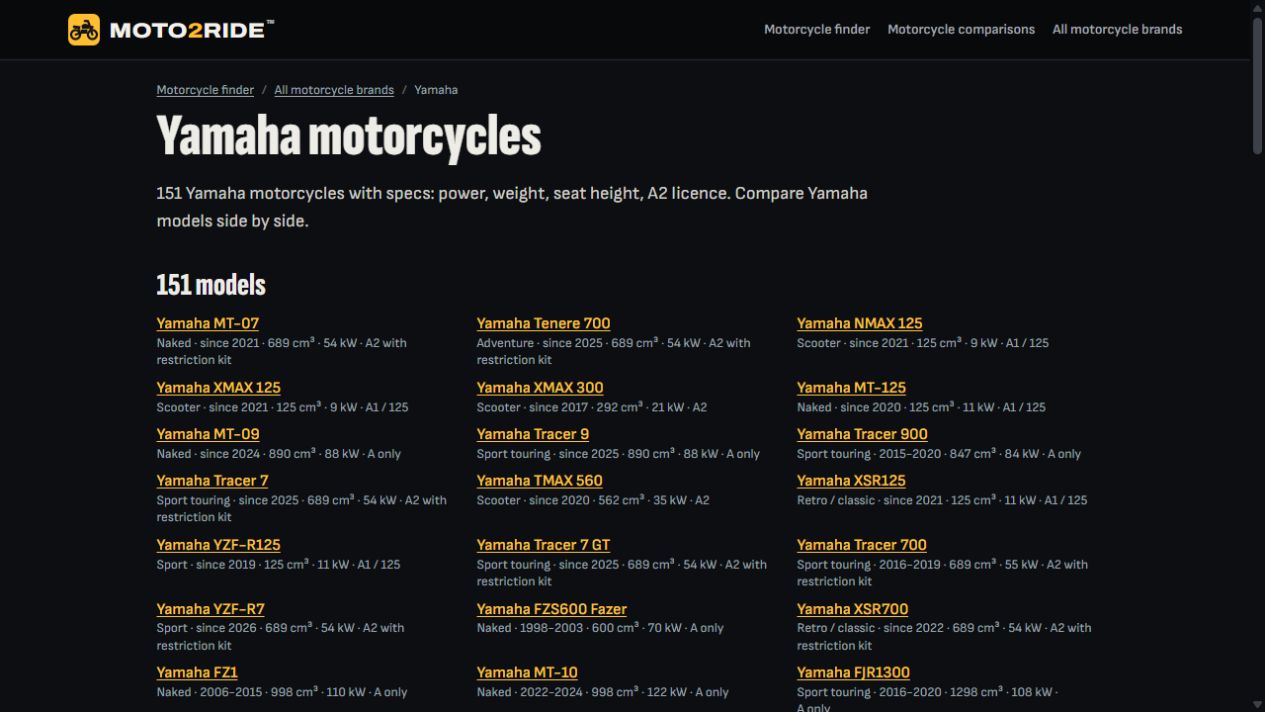Open the Yamaha Tracer 7 model page

212,480
